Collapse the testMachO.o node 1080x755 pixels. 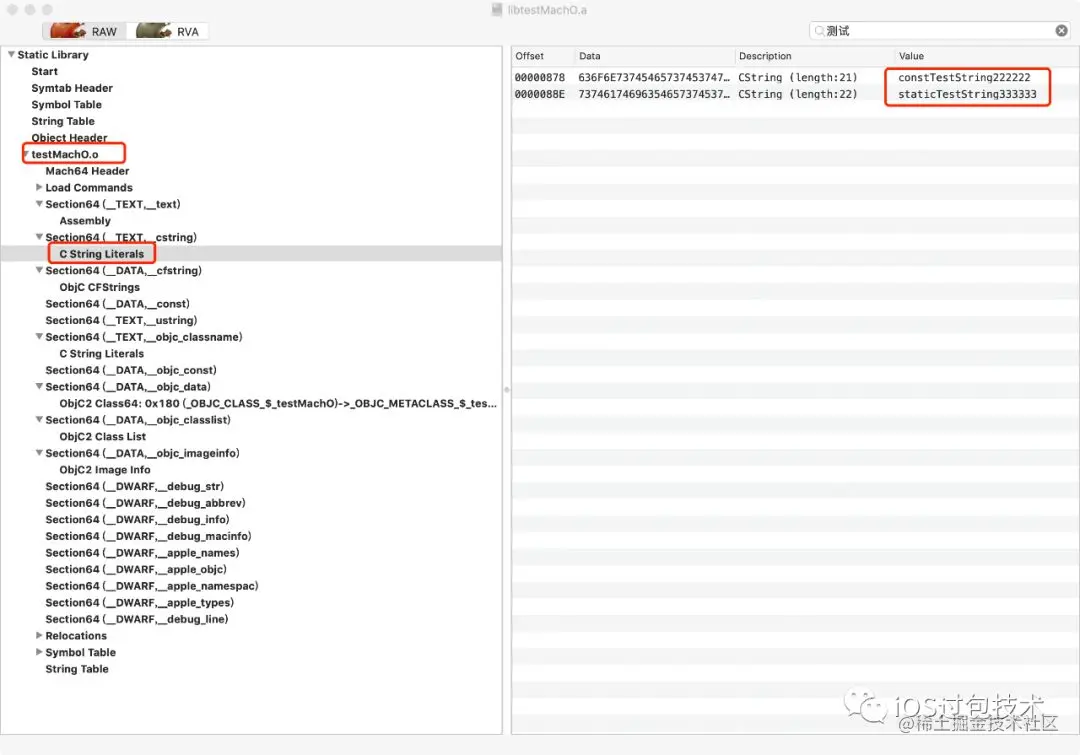(x=25, y=154)
